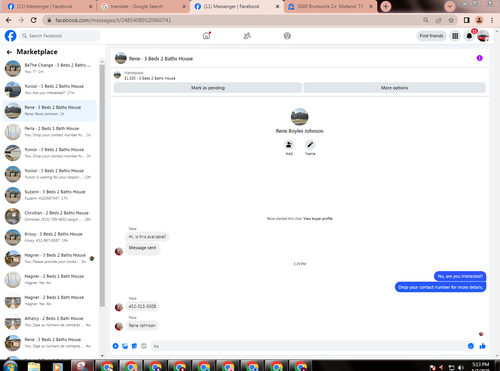This screenshot has height=371, width=500.
Task: Click 'Drop your contact number' sent bubble
Action: pos(440,287)
